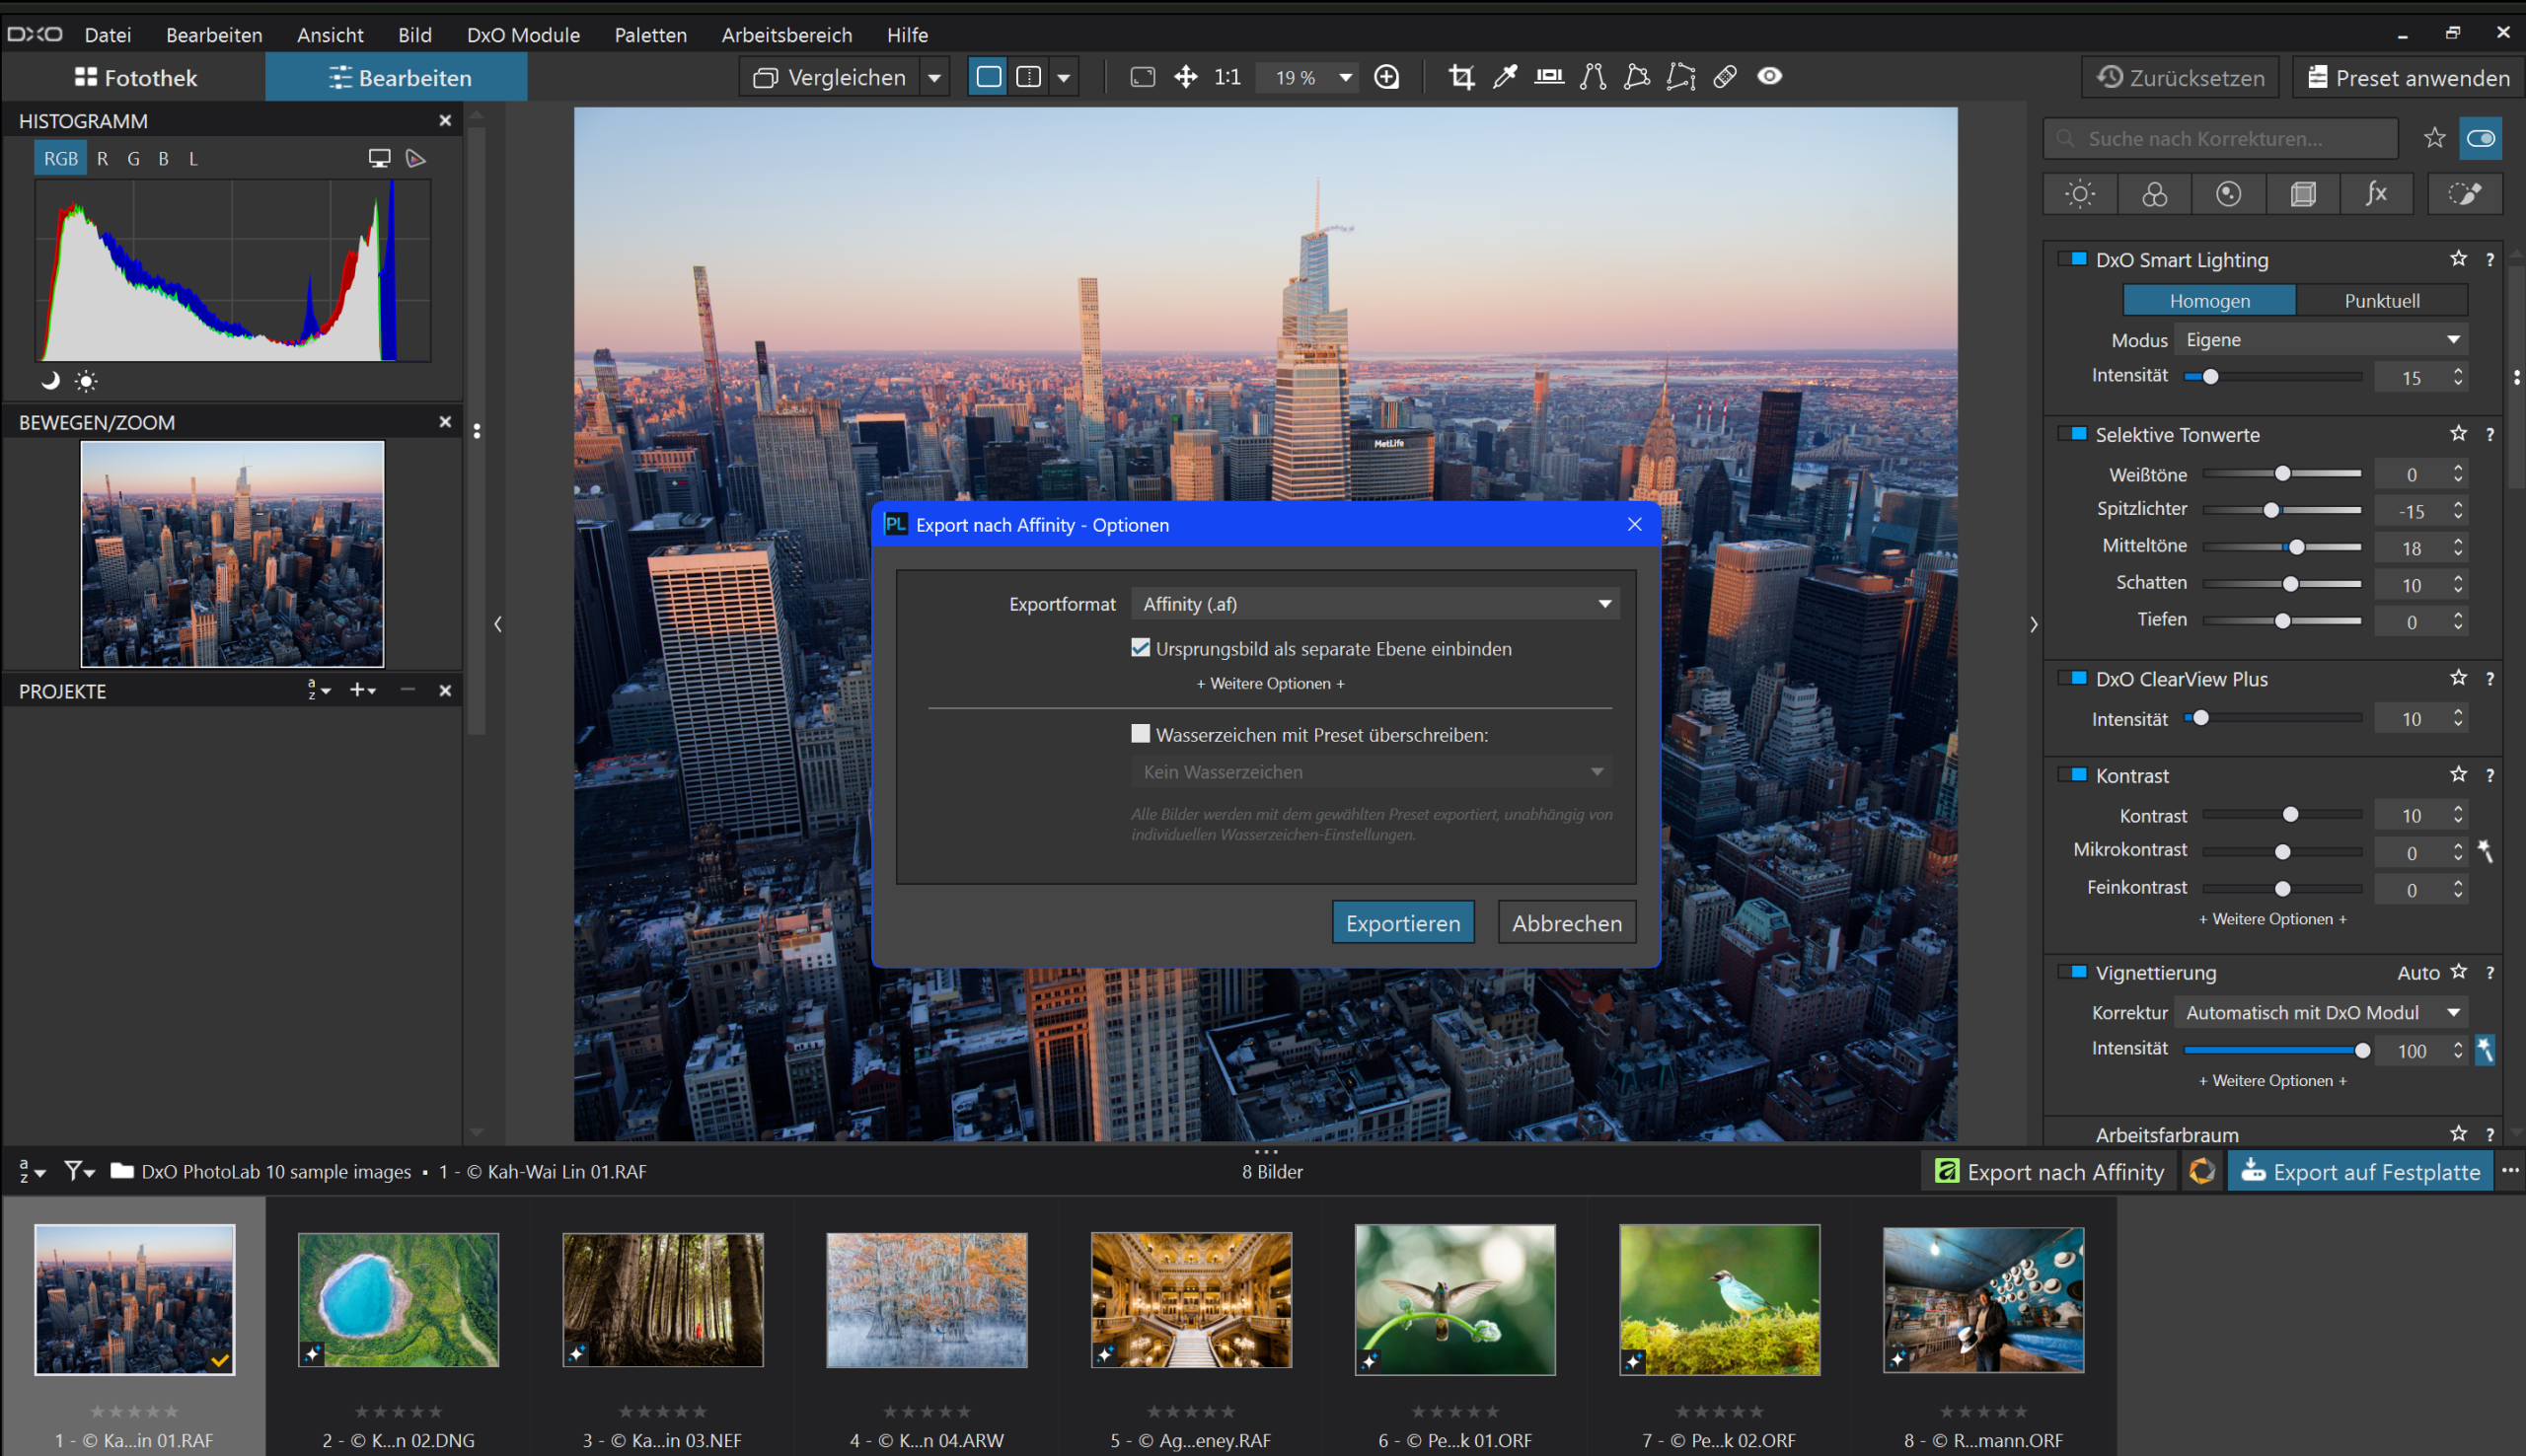Toggle histogram monitor gamut icon
The width and height of the screenshot is (2526, 1456).
click(x=379, y=158)
